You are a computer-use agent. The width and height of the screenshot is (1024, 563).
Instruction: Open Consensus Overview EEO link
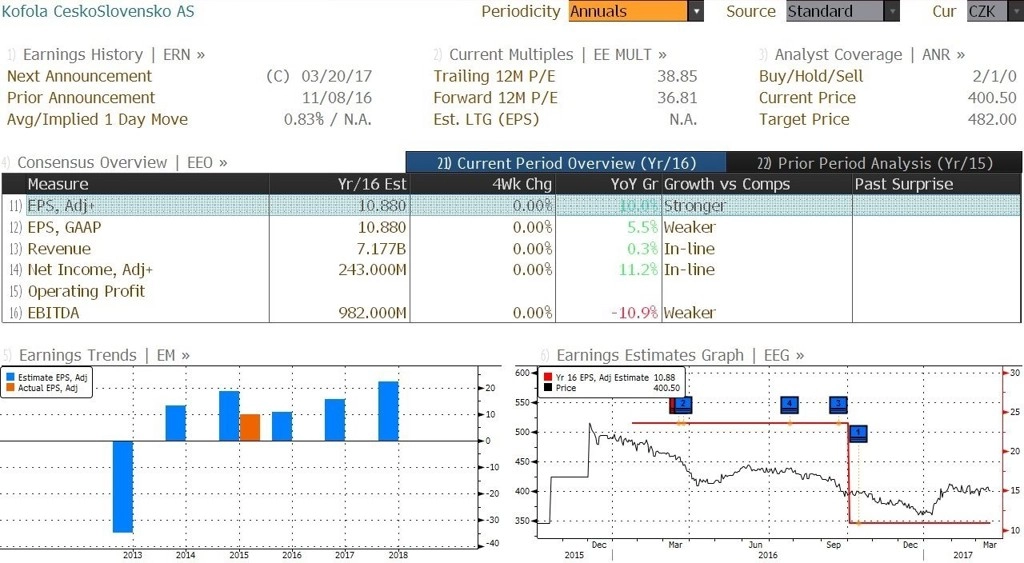[122, 163]
